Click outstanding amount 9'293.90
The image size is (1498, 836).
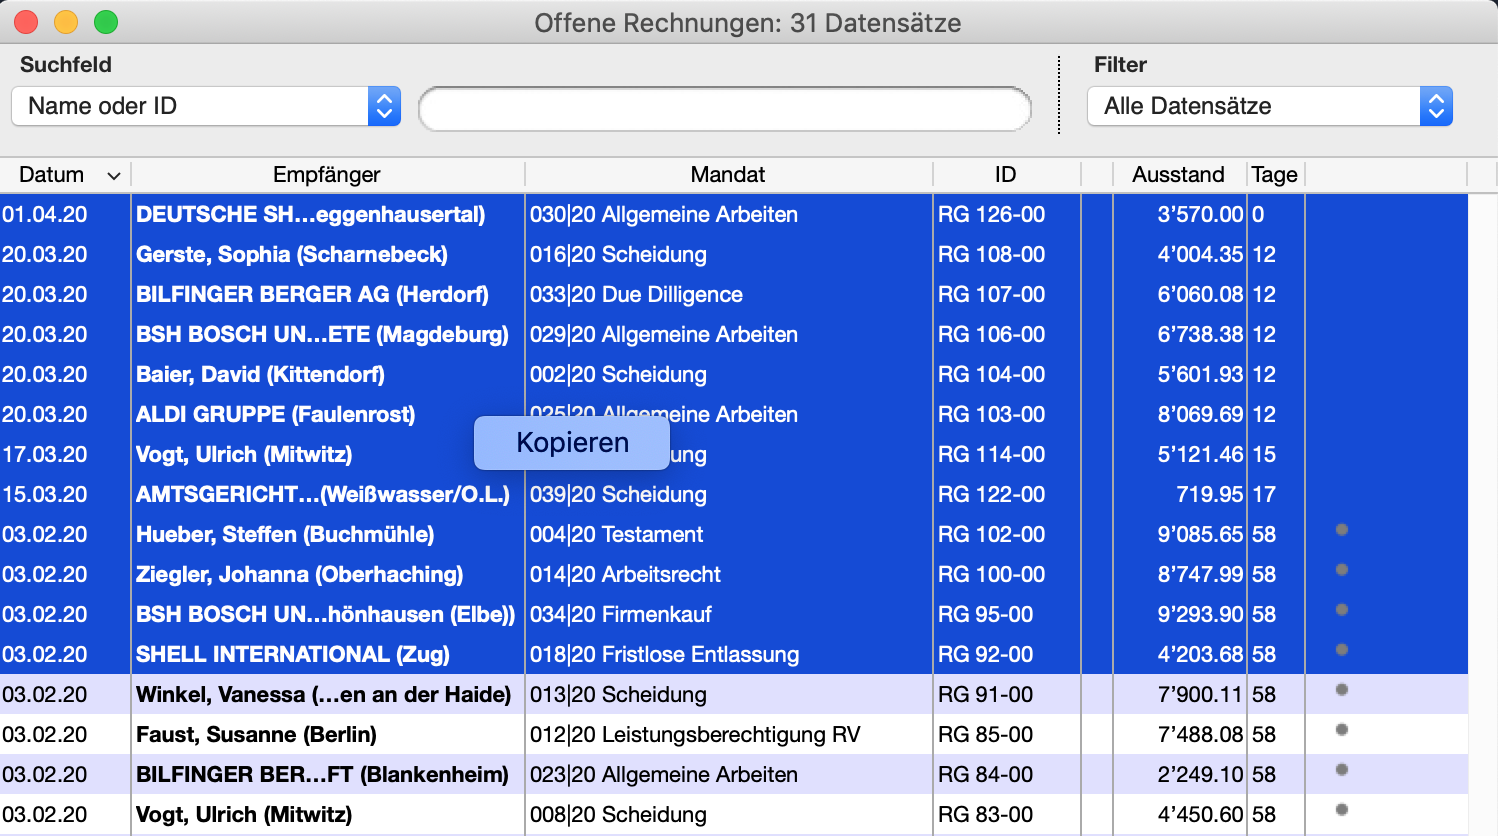[1200, 615]
